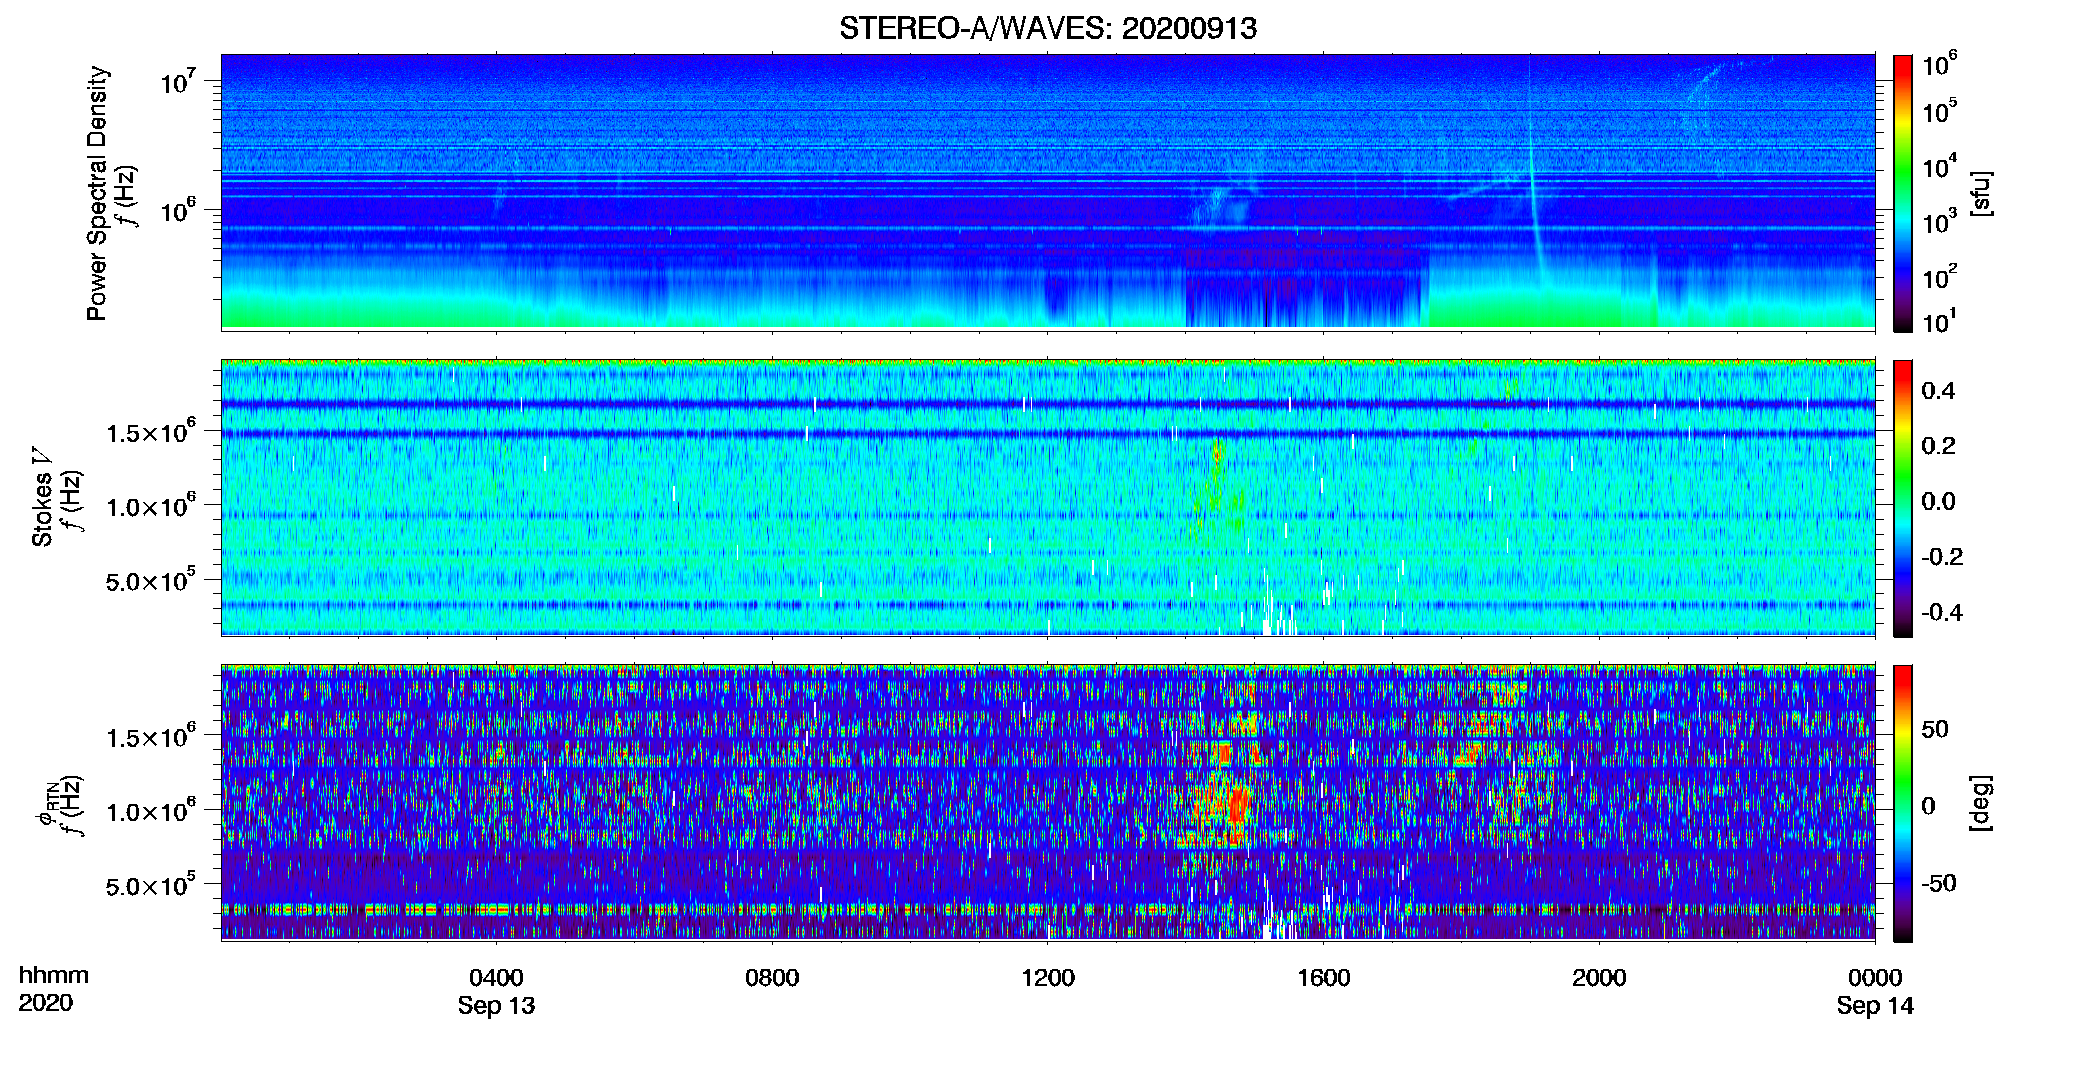Image resolution: width=2096 pixels, height=1080 pixels.
Task: Click the Stokes panel 5.0×10^5 frequency tick label
Action: 151,580
